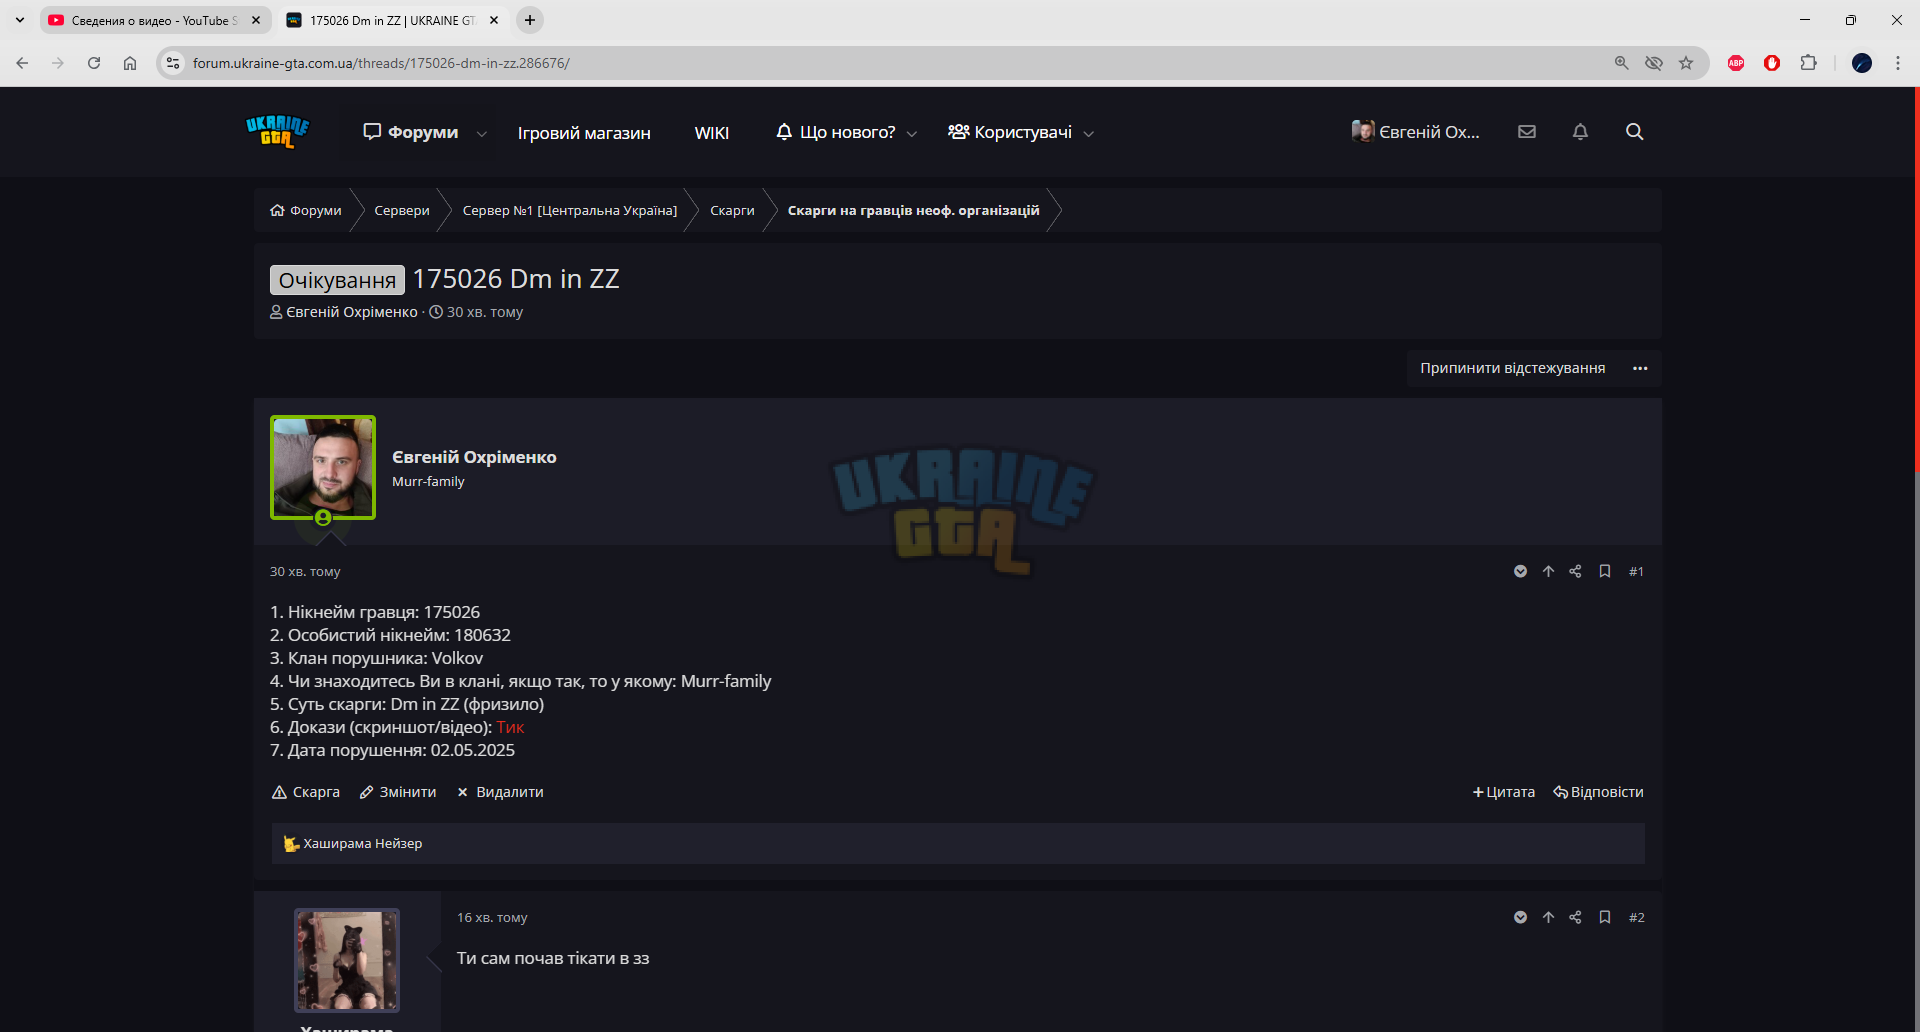Image resolution: width=1920 pixels, height=1032 pixels.
Task: Expand the Що нового? dropdown arrow
Action: [x=911, y=134]
